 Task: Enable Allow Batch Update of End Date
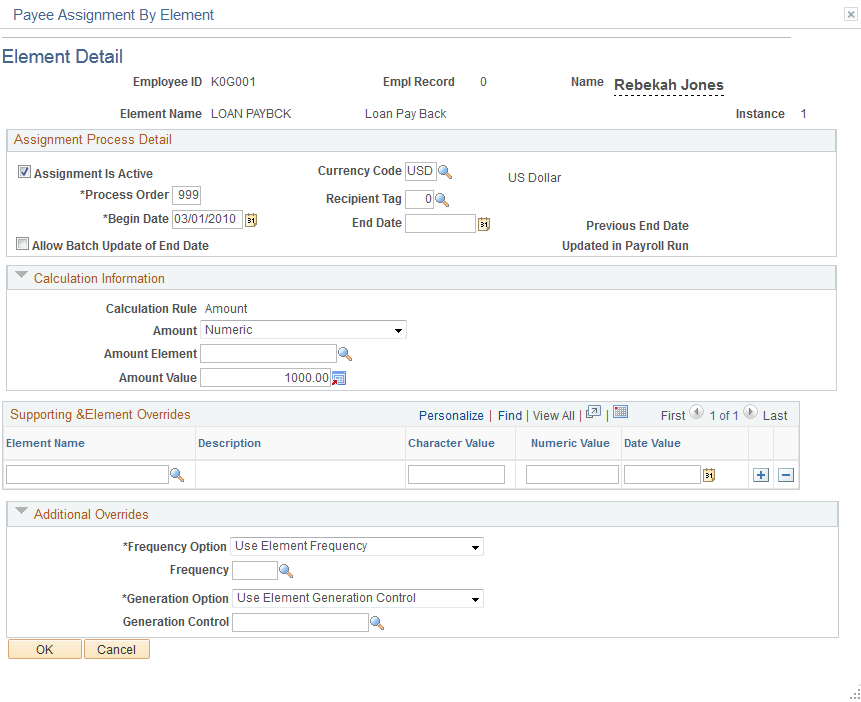(23, 244)
